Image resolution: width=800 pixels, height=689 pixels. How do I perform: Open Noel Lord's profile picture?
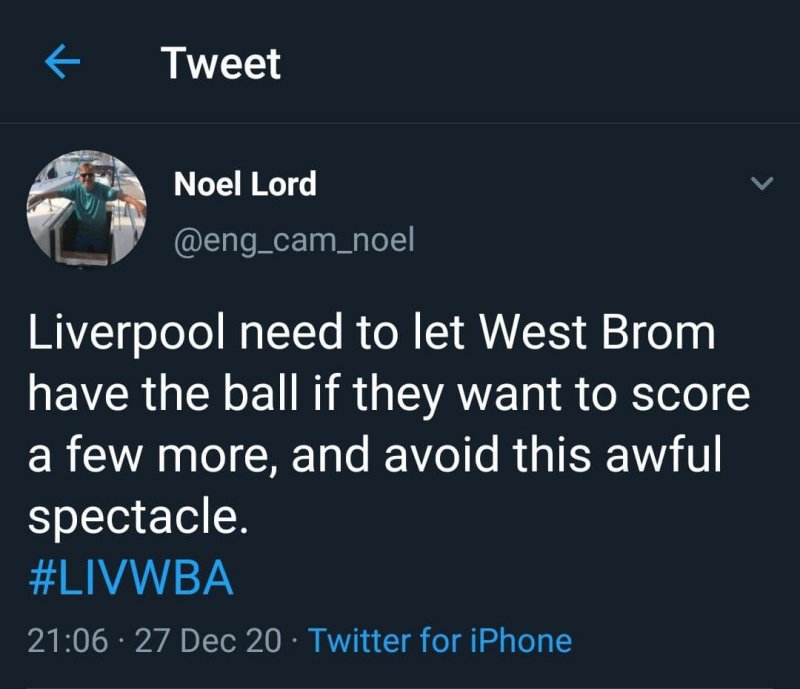[x=86, y=208]
